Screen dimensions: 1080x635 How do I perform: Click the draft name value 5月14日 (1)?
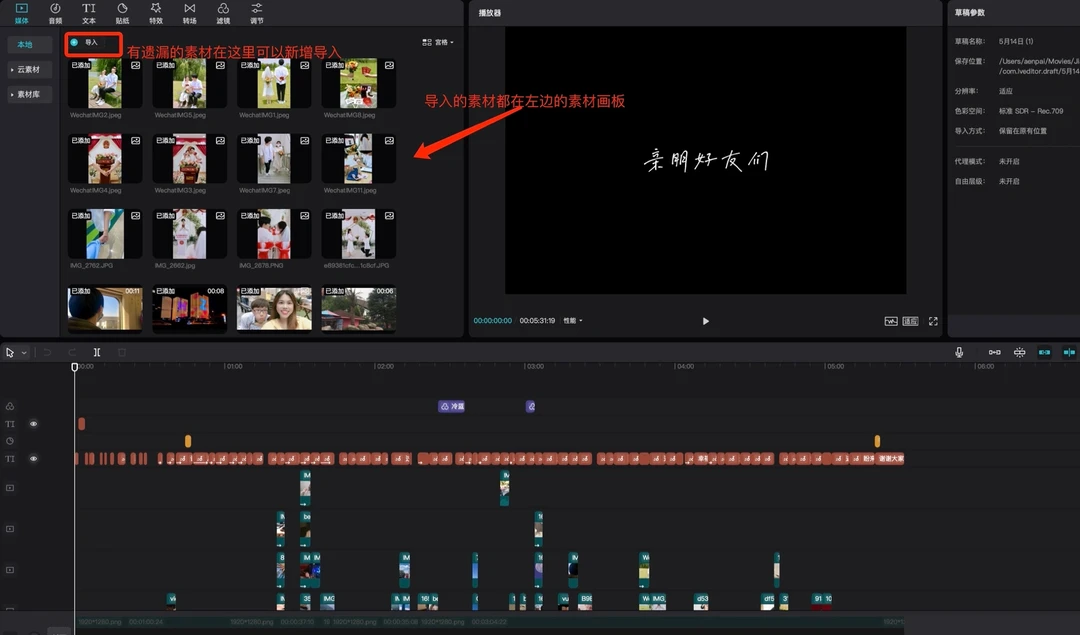(1015, 41)
